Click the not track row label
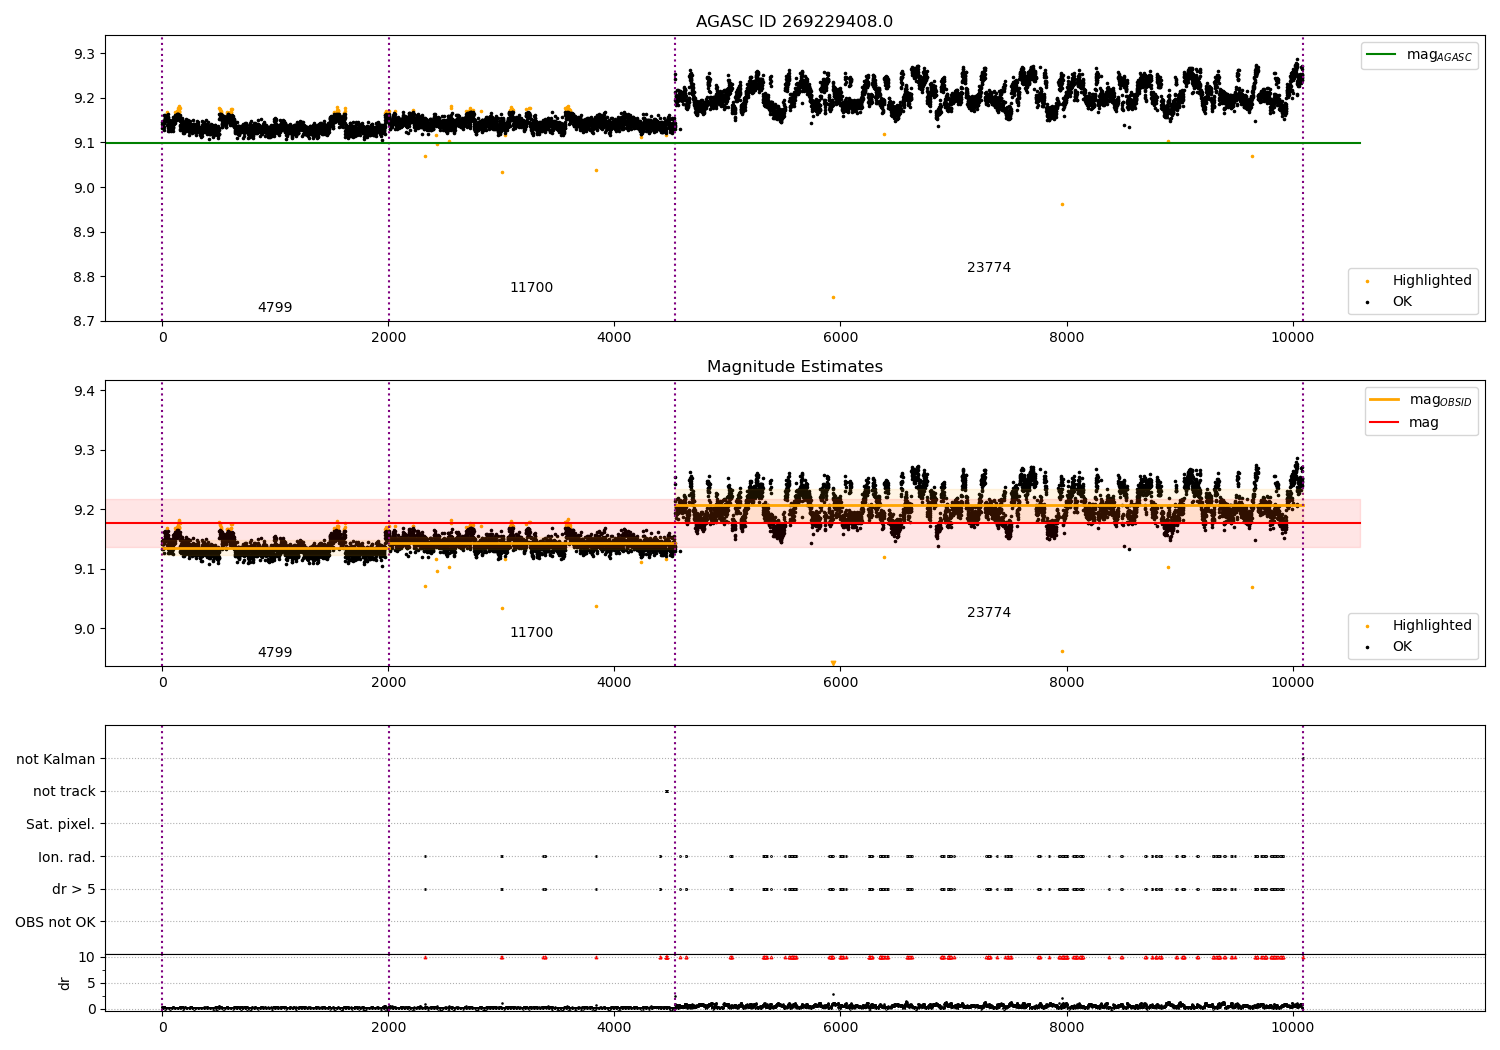1500x1050 pixels. (64, 792)
